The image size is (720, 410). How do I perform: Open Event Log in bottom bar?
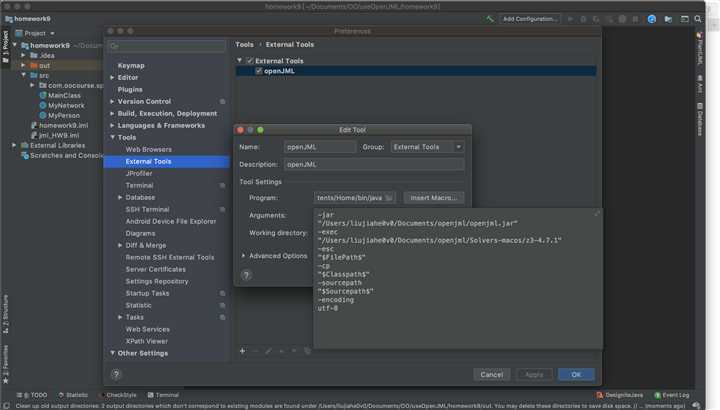[x=672, y=395]
